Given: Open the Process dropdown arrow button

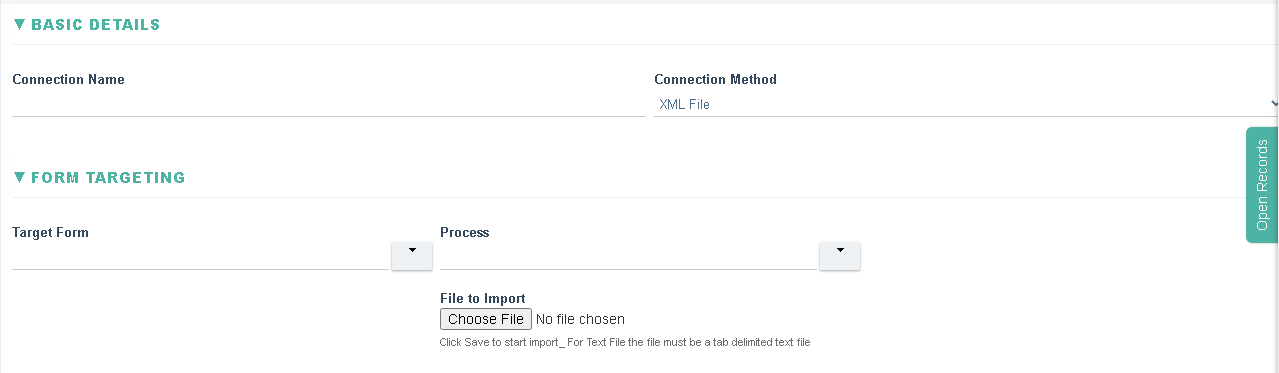Looking at the screenshot, I should click(840, 256).
